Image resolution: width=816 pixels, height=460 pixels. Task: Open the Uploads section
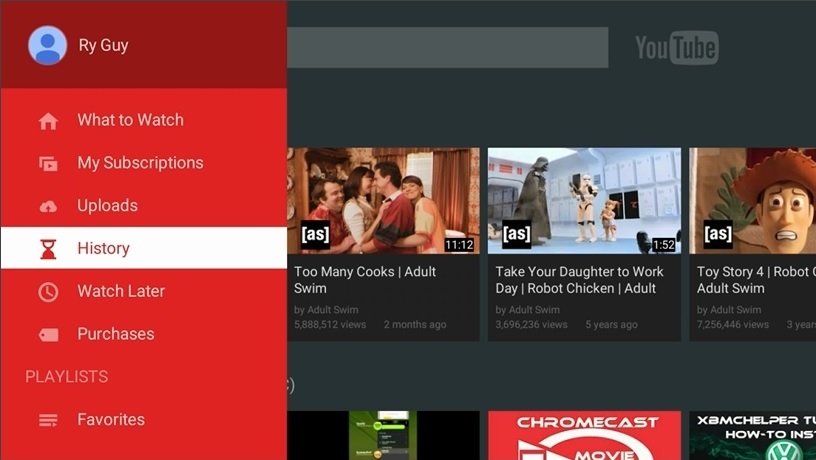(x=108, y=206)
